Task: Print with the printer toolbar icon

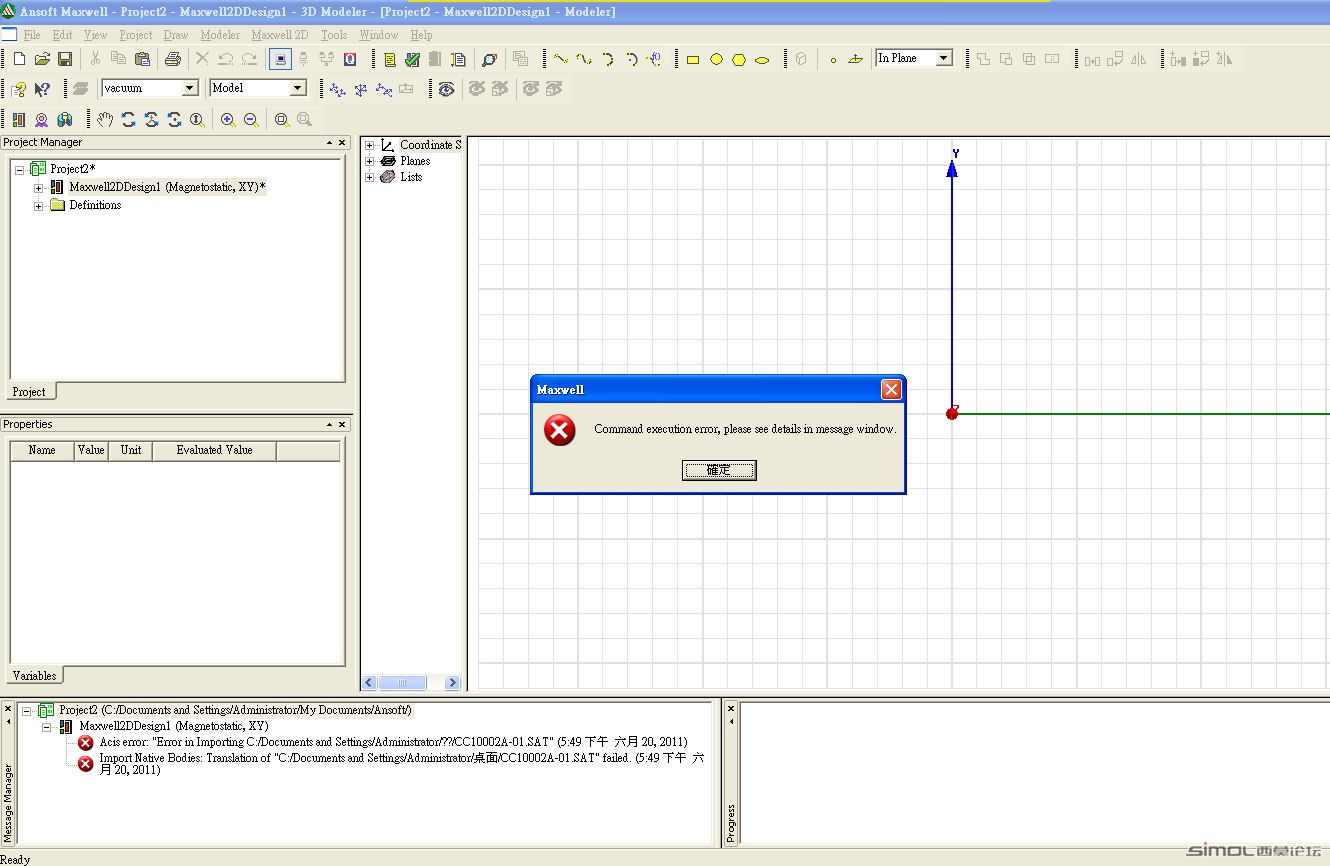Action: tap(172, 59)
